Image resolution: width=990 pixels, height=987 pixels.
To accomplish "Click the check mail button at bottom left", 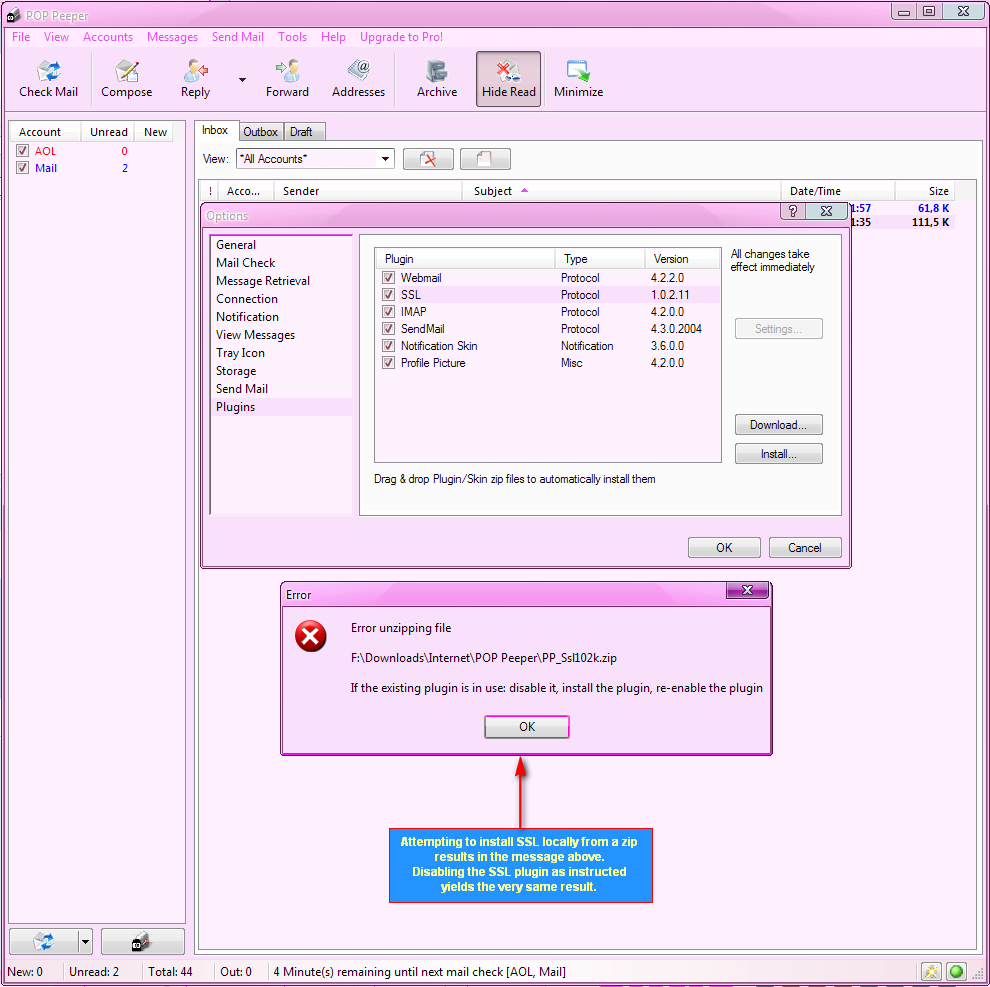I will pyautogui.click(x=44, y=942).
